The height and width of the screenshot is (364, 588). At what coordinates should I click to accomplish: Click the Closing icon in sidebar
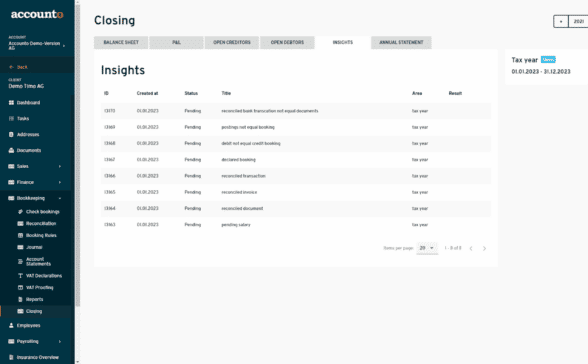pyautogui.click(x=21, y=311)
